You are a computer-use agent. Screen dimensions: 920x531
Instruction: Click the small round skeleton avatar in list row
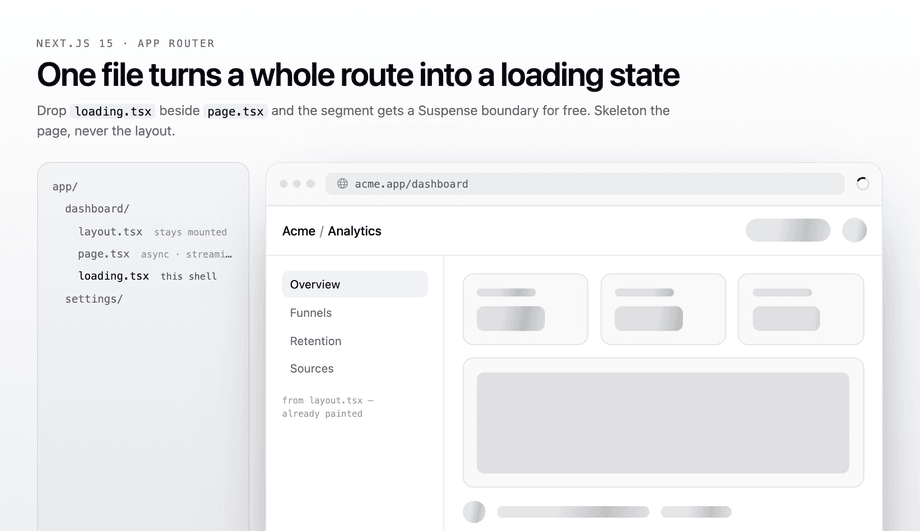click(474, 512)
